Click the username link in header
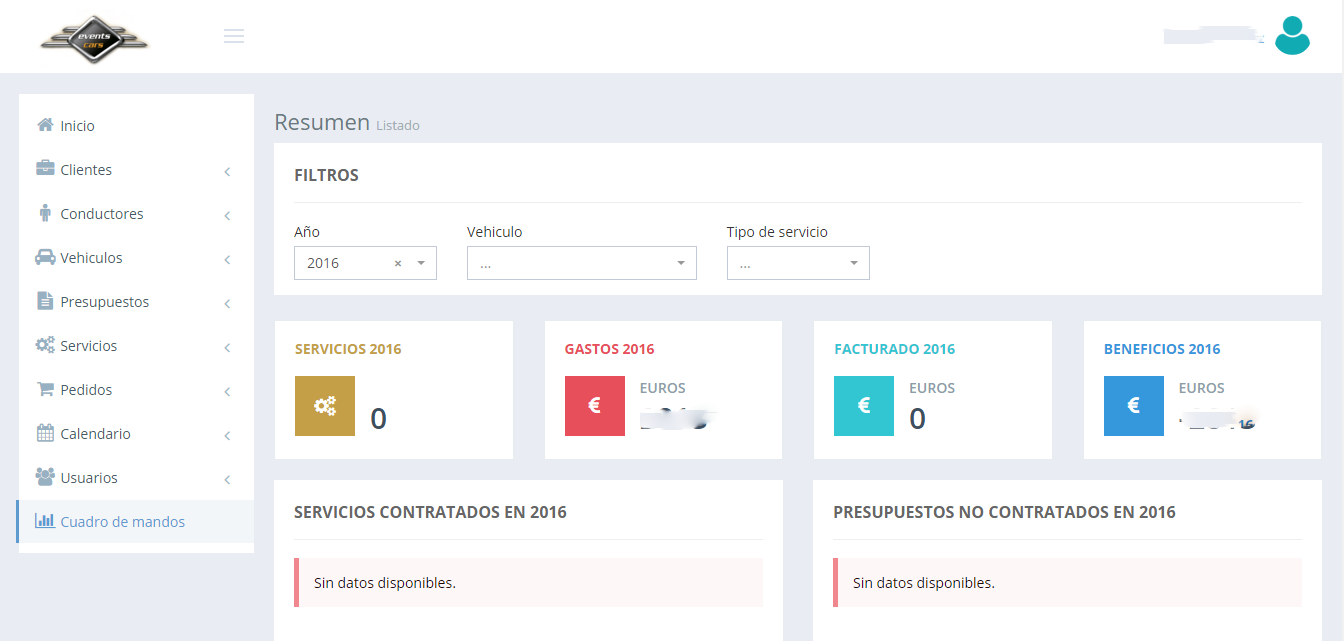This screenshot has width=1344, height=641. (1213, 37)
